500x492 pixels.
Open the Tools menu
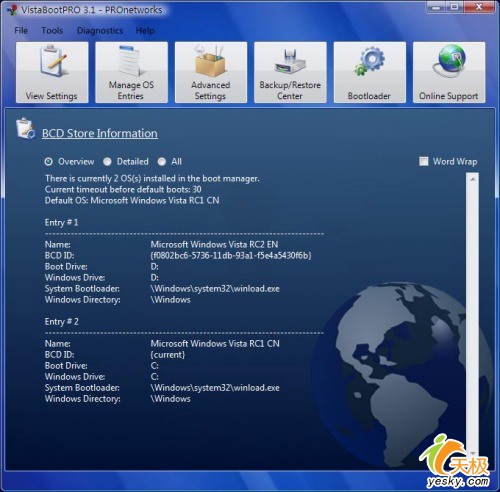click(x=52, y=31)
